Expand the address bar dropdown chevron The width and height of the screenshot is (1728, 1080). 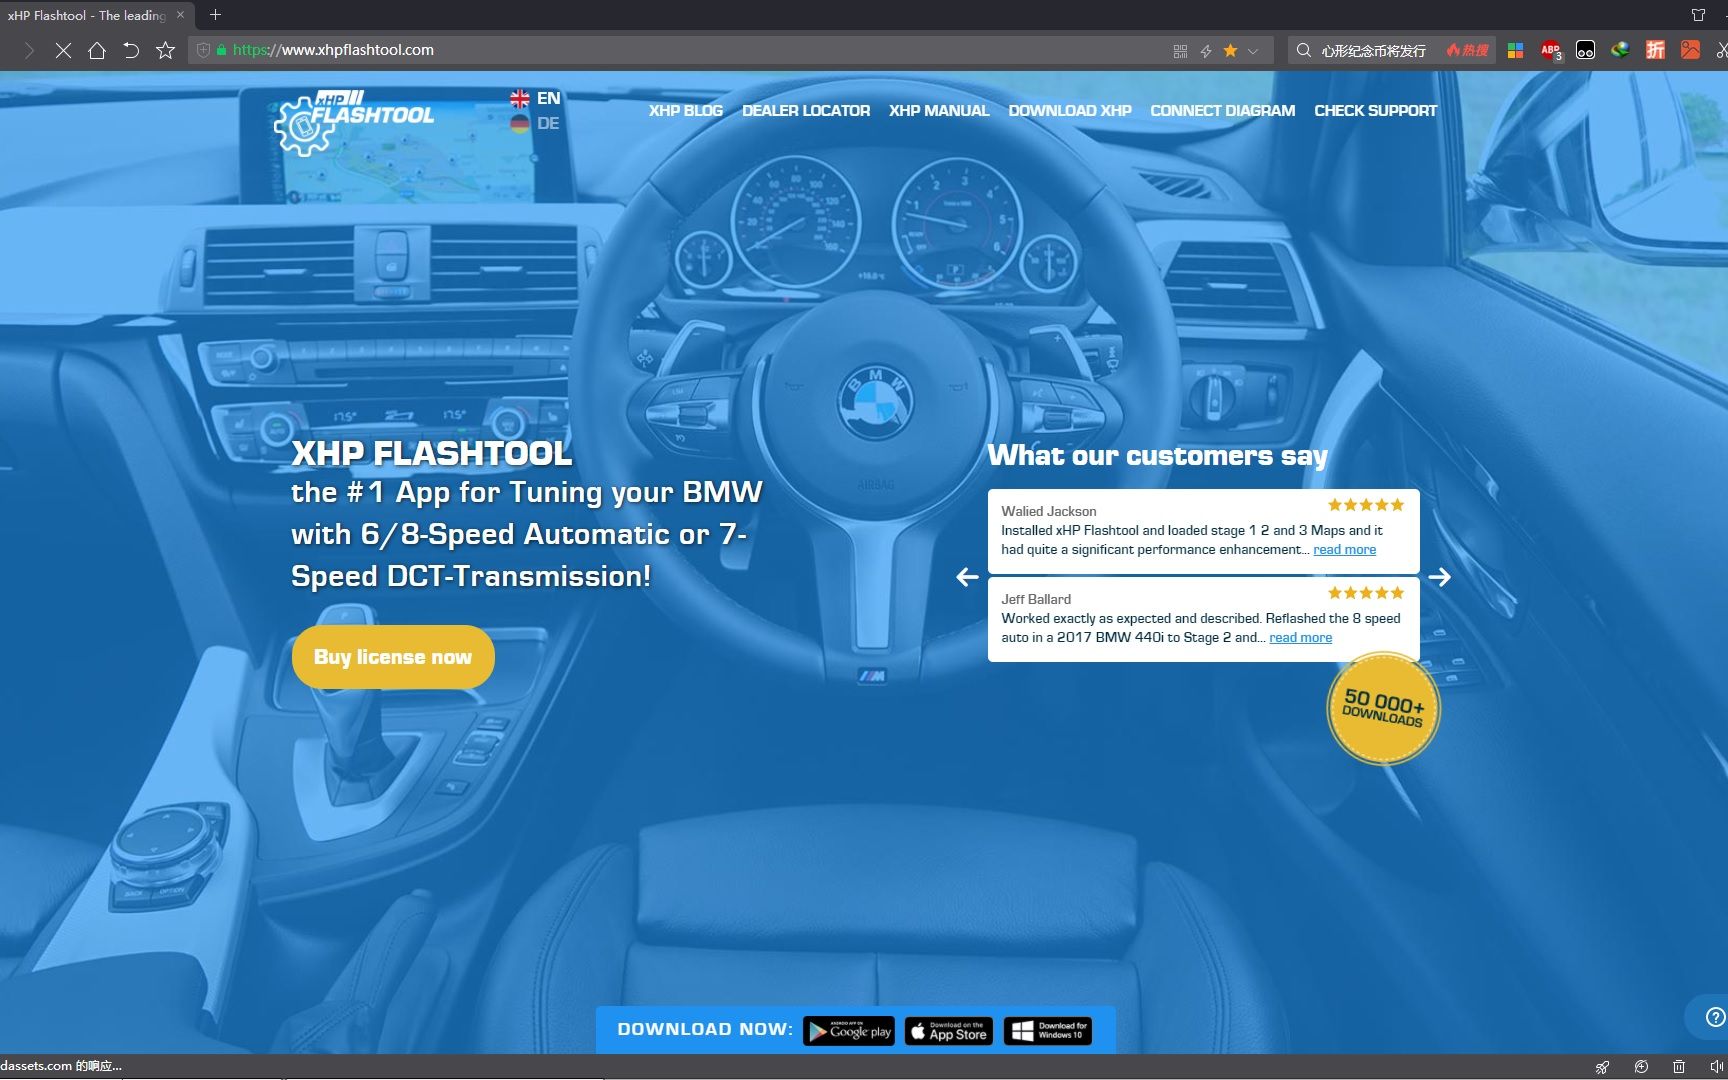(x=1253, y=51)
